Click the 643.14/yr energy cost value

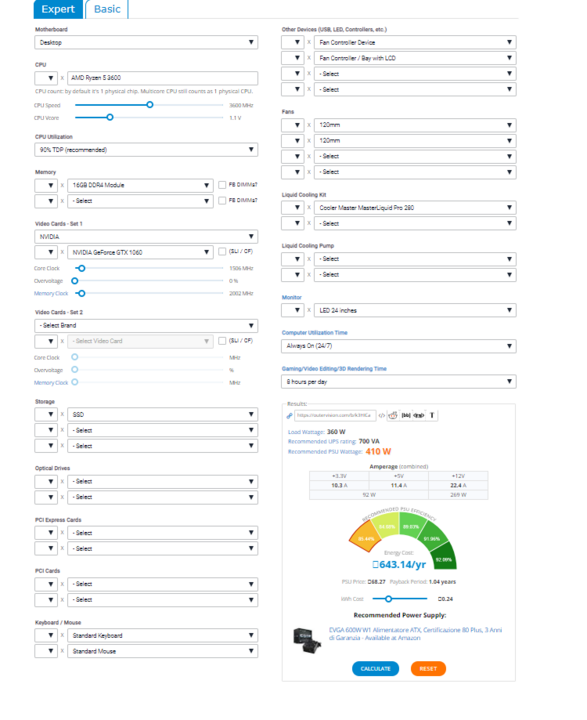[399, 564]
